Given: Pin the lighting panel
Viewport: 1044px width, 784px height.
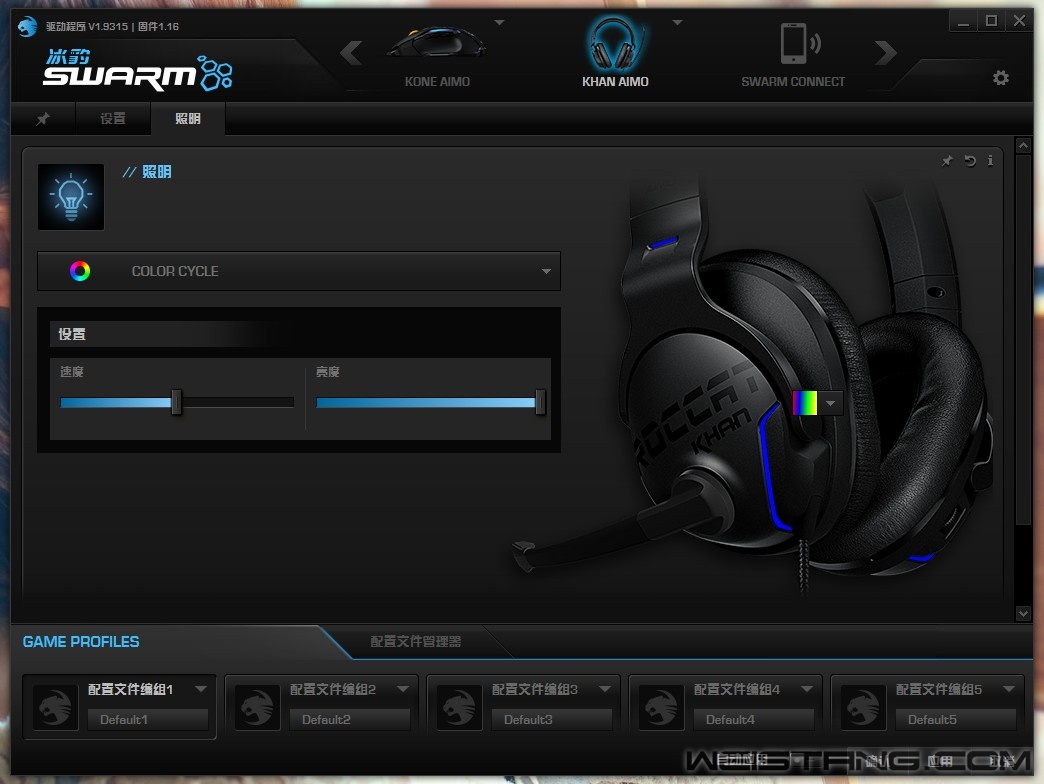Looking at the screenshot, I should [947, 160].
